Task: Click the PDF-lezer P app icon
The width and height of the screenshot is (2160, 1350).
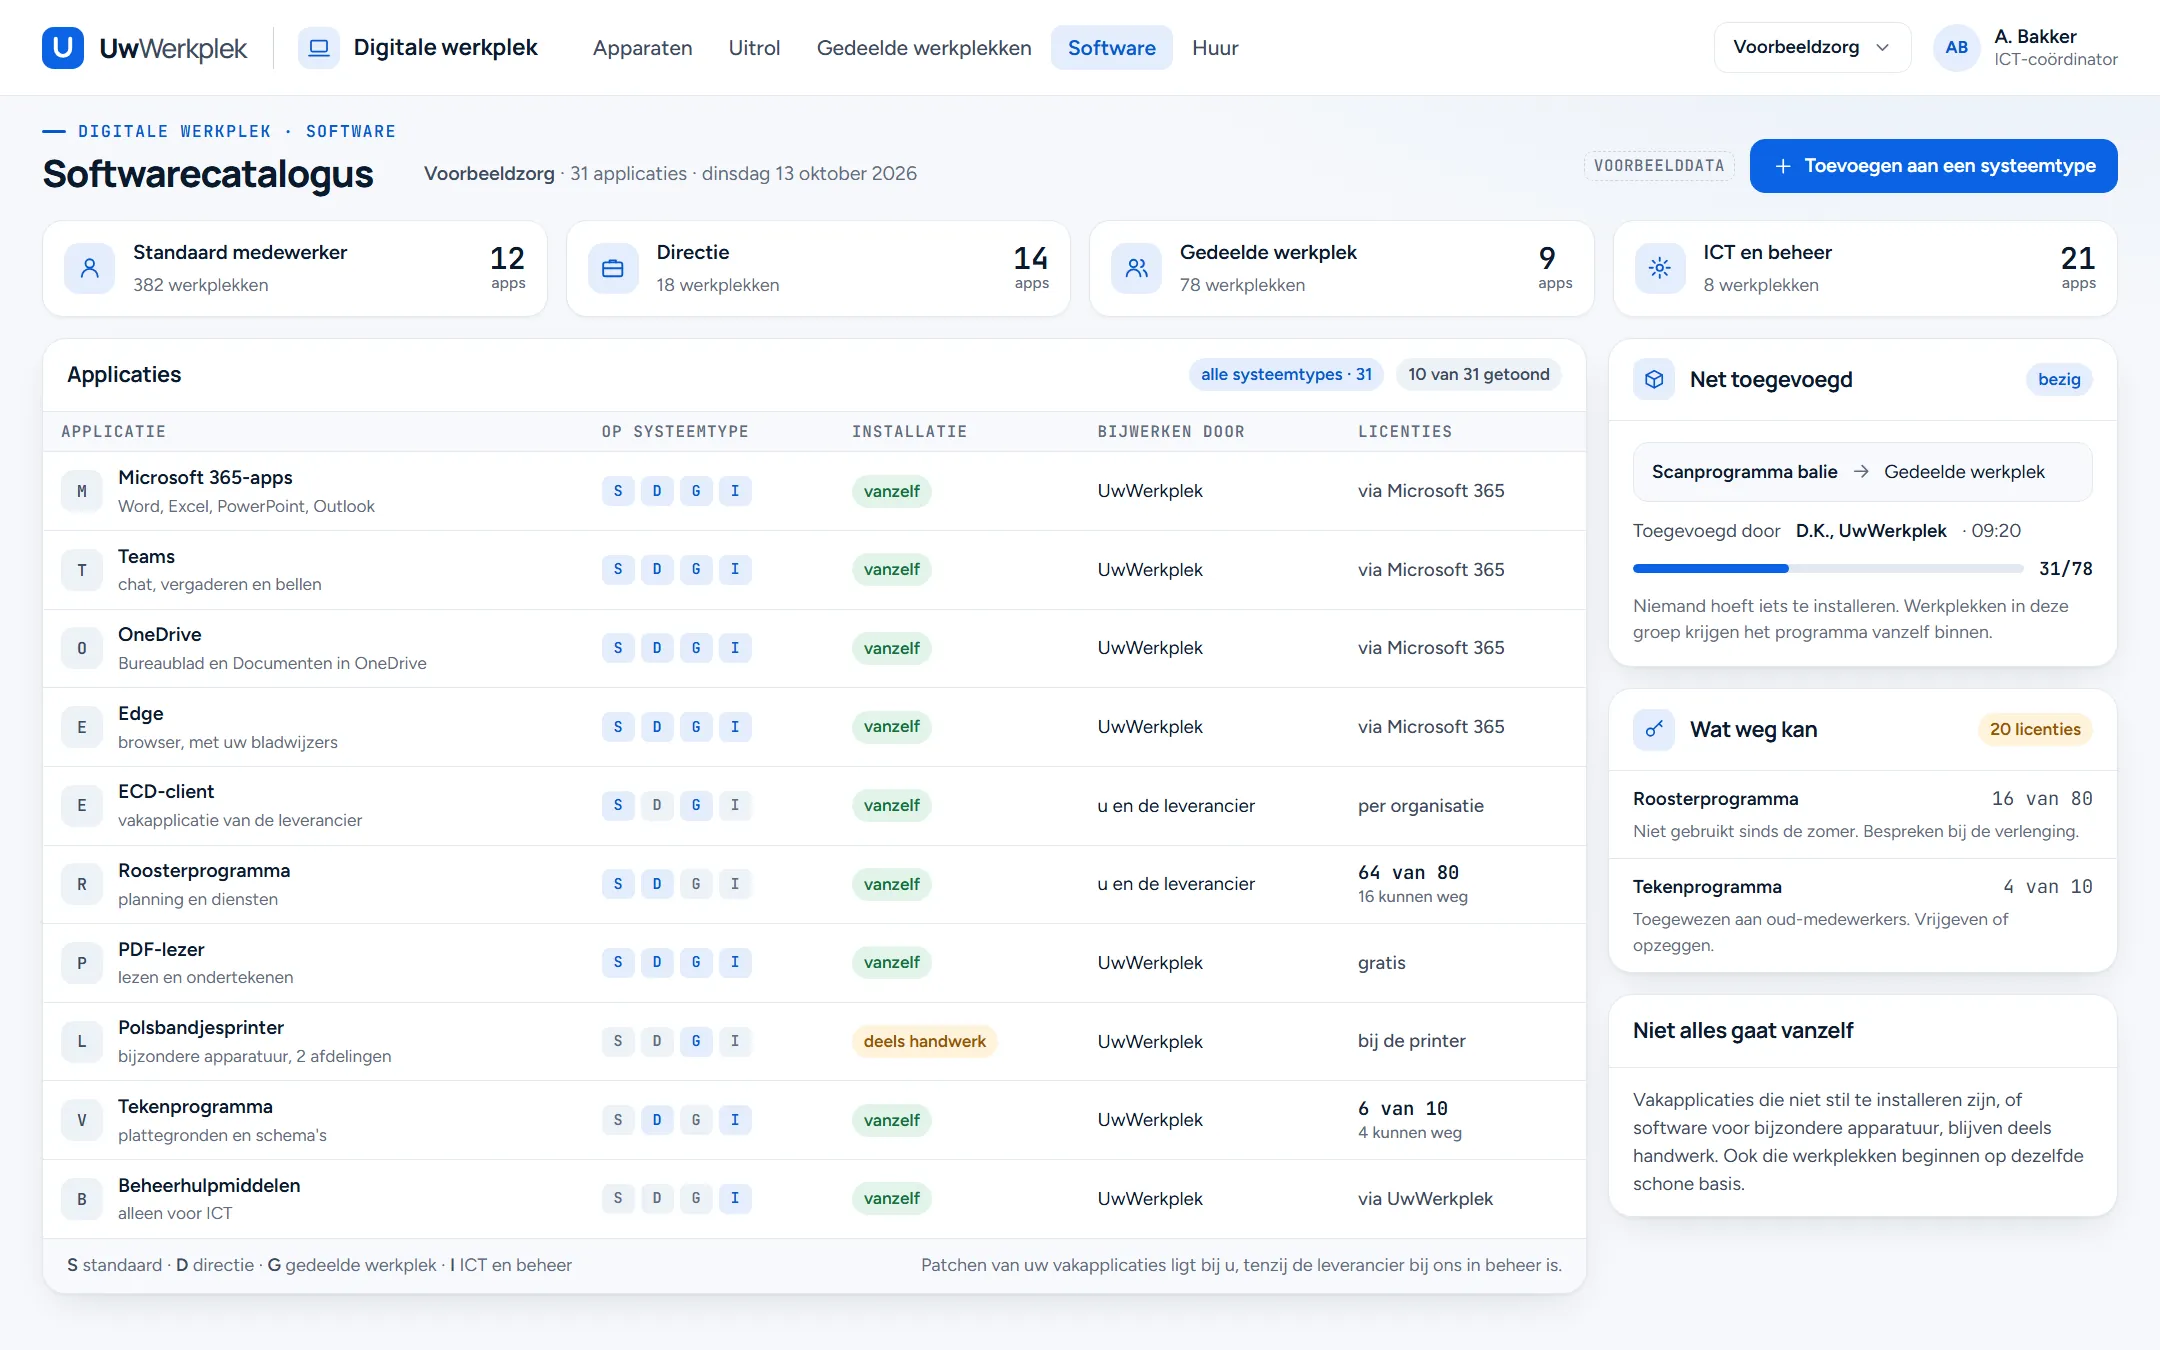Action: tap(82, 963)
